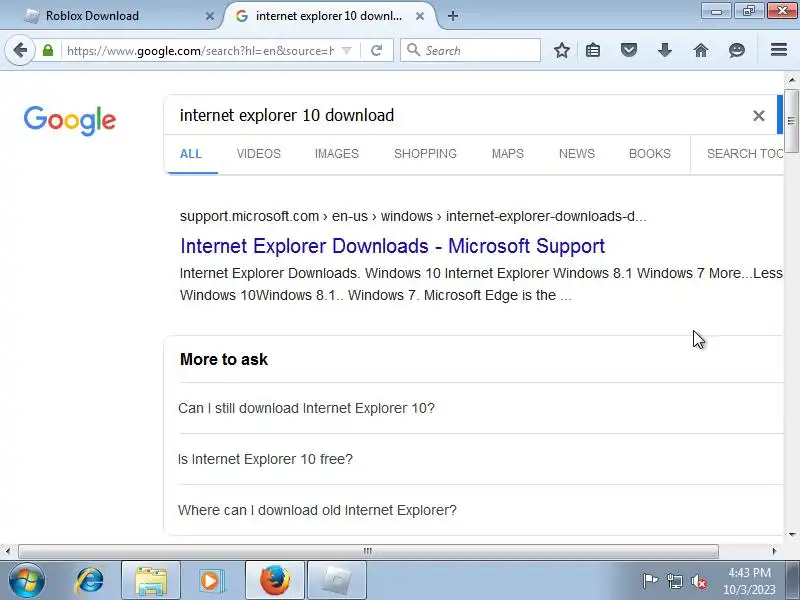Click the address bar URL field
This screenshot has width=800, height=600.
tap(200, 51)
